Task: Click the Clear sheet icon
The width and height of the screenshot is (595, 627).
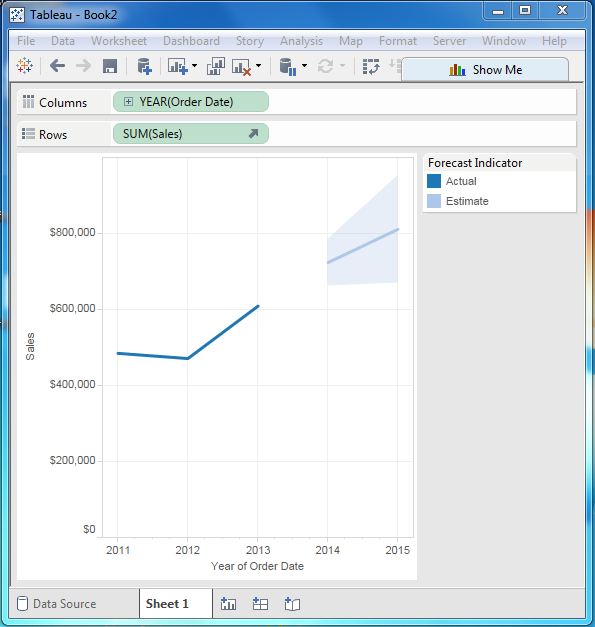Action: [x=242, y=66]
